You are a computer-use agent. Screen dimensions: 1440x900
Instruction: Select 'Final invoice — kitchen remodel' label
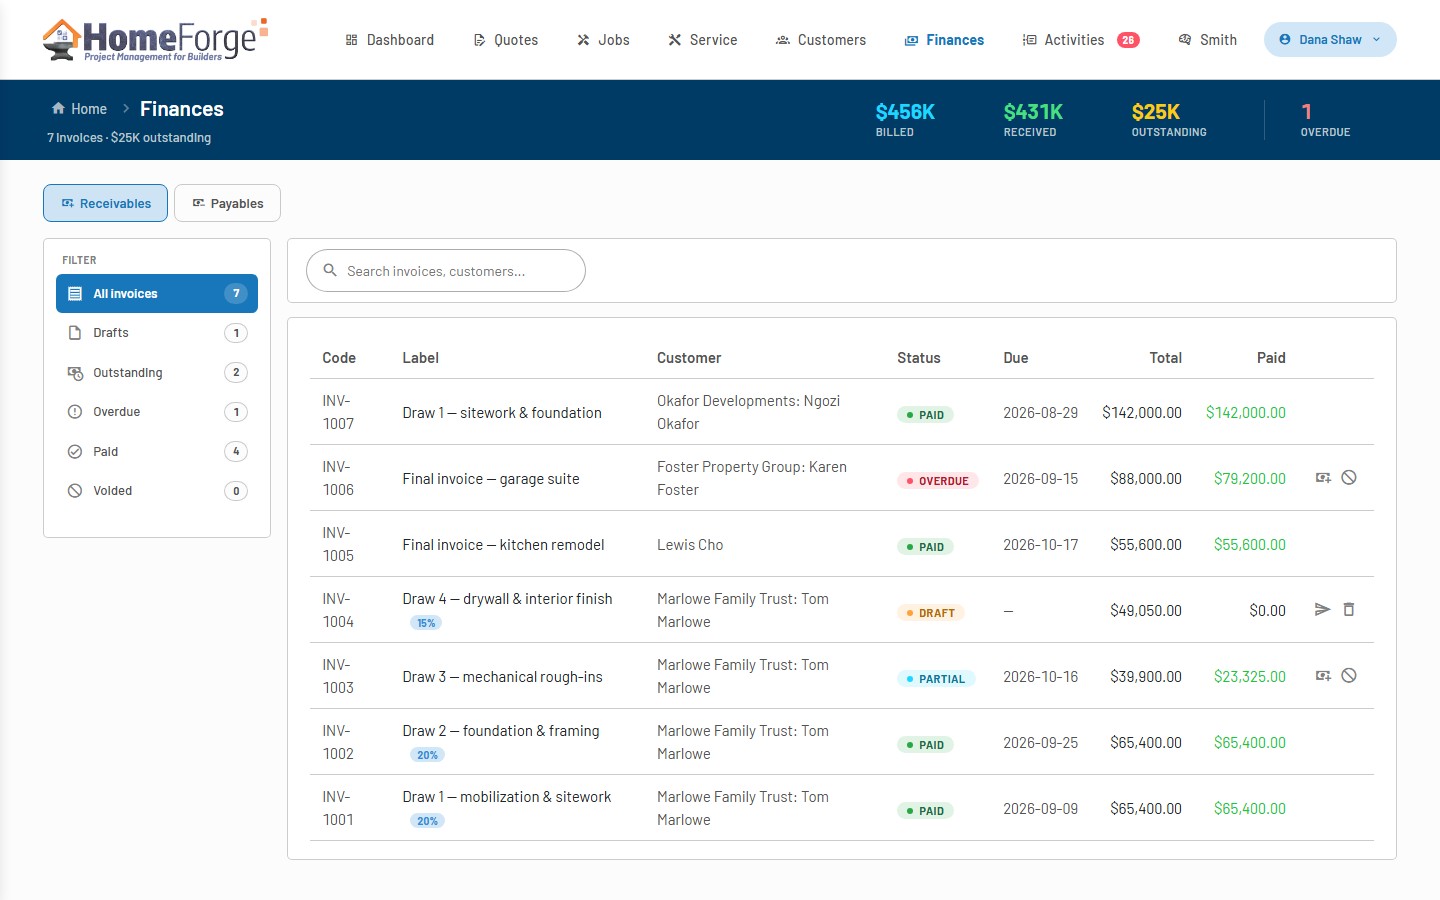click(x=503, y=545)
